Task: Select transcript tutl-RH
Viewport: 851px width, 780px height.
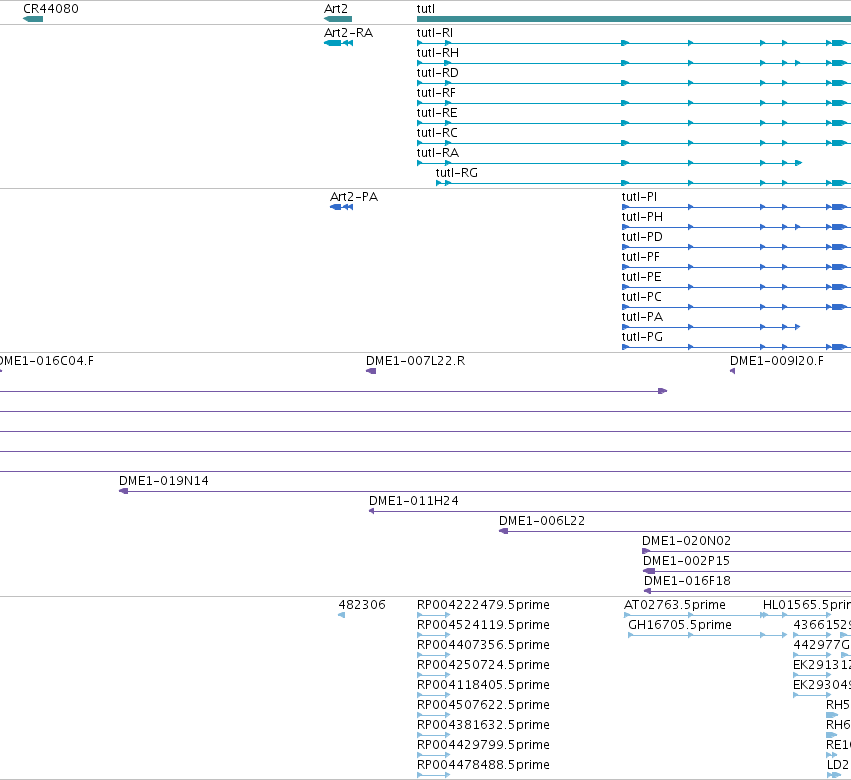Action: pos(437,53)
